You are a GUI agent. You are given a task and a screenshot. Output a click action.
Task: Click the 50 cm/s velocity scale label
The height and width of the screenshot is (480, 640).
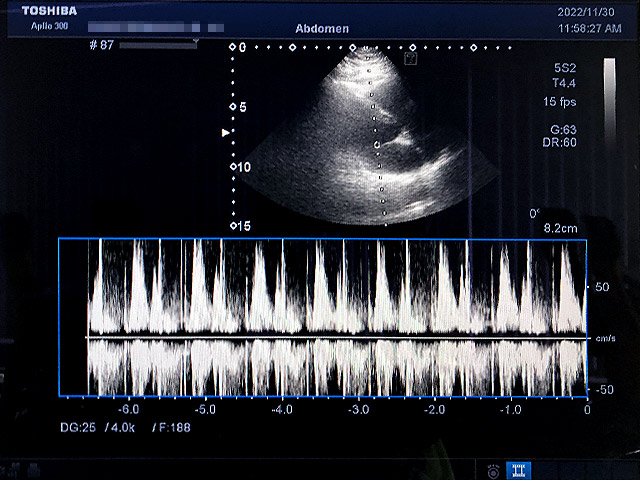(602, 287)
